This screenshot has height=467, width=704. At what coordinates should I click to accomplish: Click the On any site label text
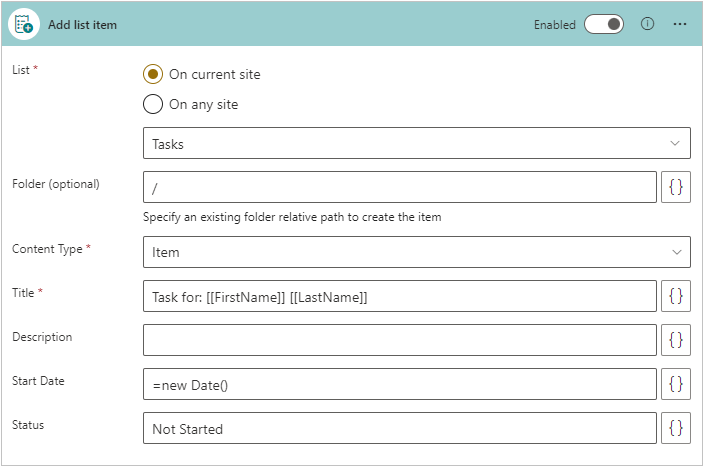pos(203,104)
